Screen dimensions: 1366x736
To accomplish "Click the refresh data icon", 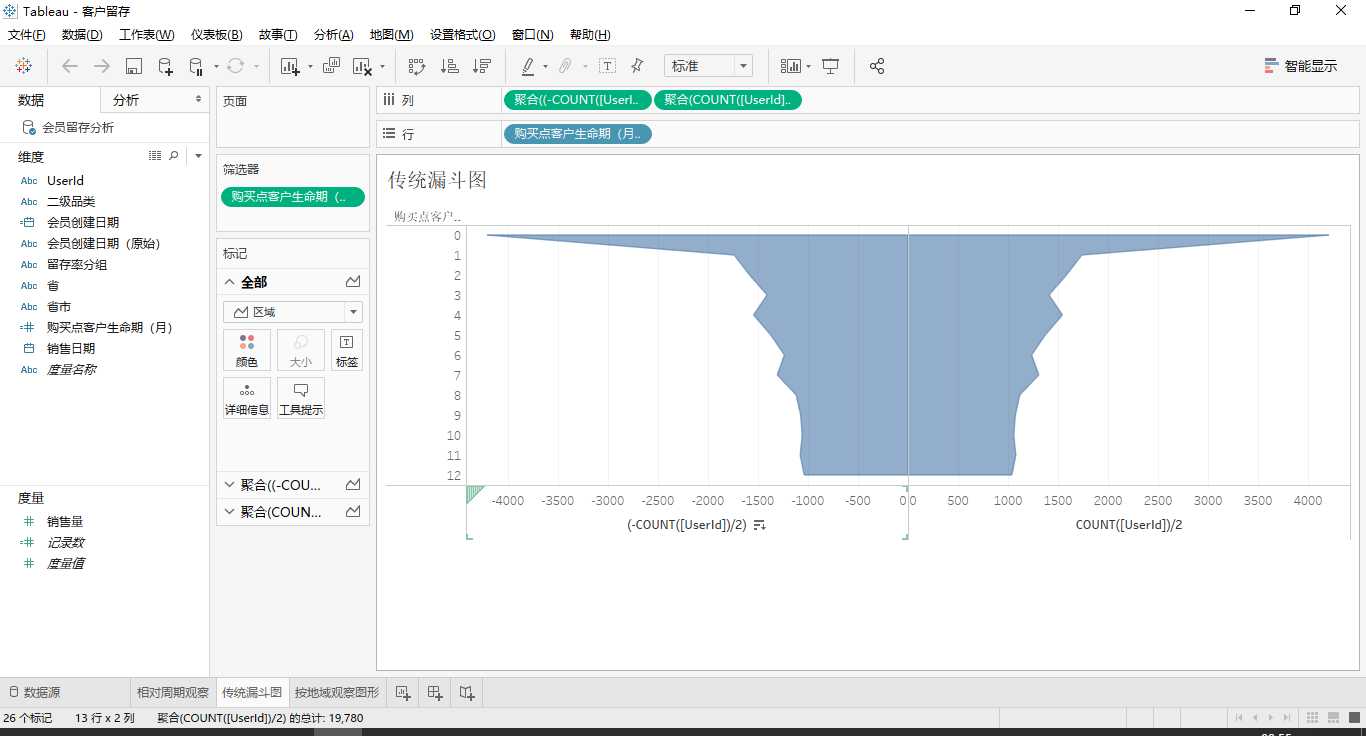I will [x=235, y=66].
